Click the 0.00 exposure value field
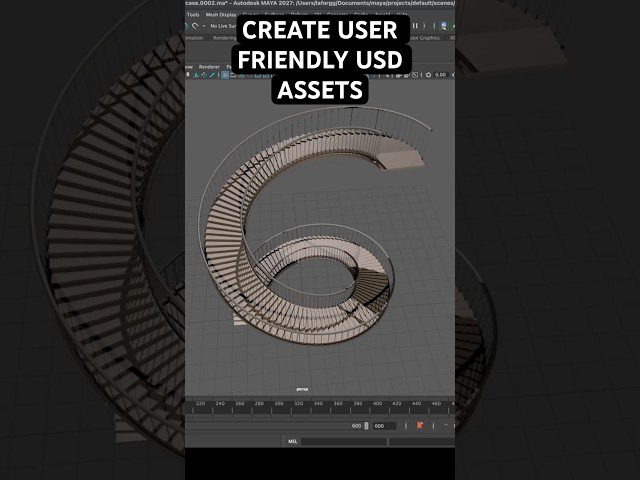This screenshot has height=480, width=640. tap(440, 75)
